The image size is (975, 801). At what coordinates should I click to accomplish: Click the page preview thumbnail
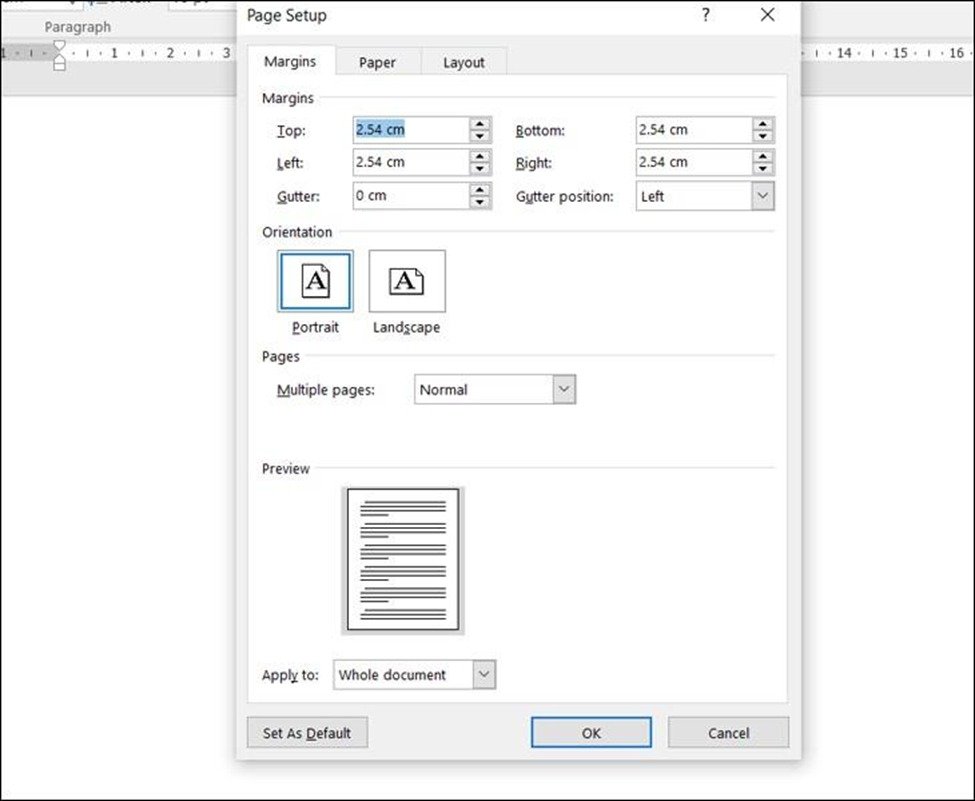[x=403, y=560]
